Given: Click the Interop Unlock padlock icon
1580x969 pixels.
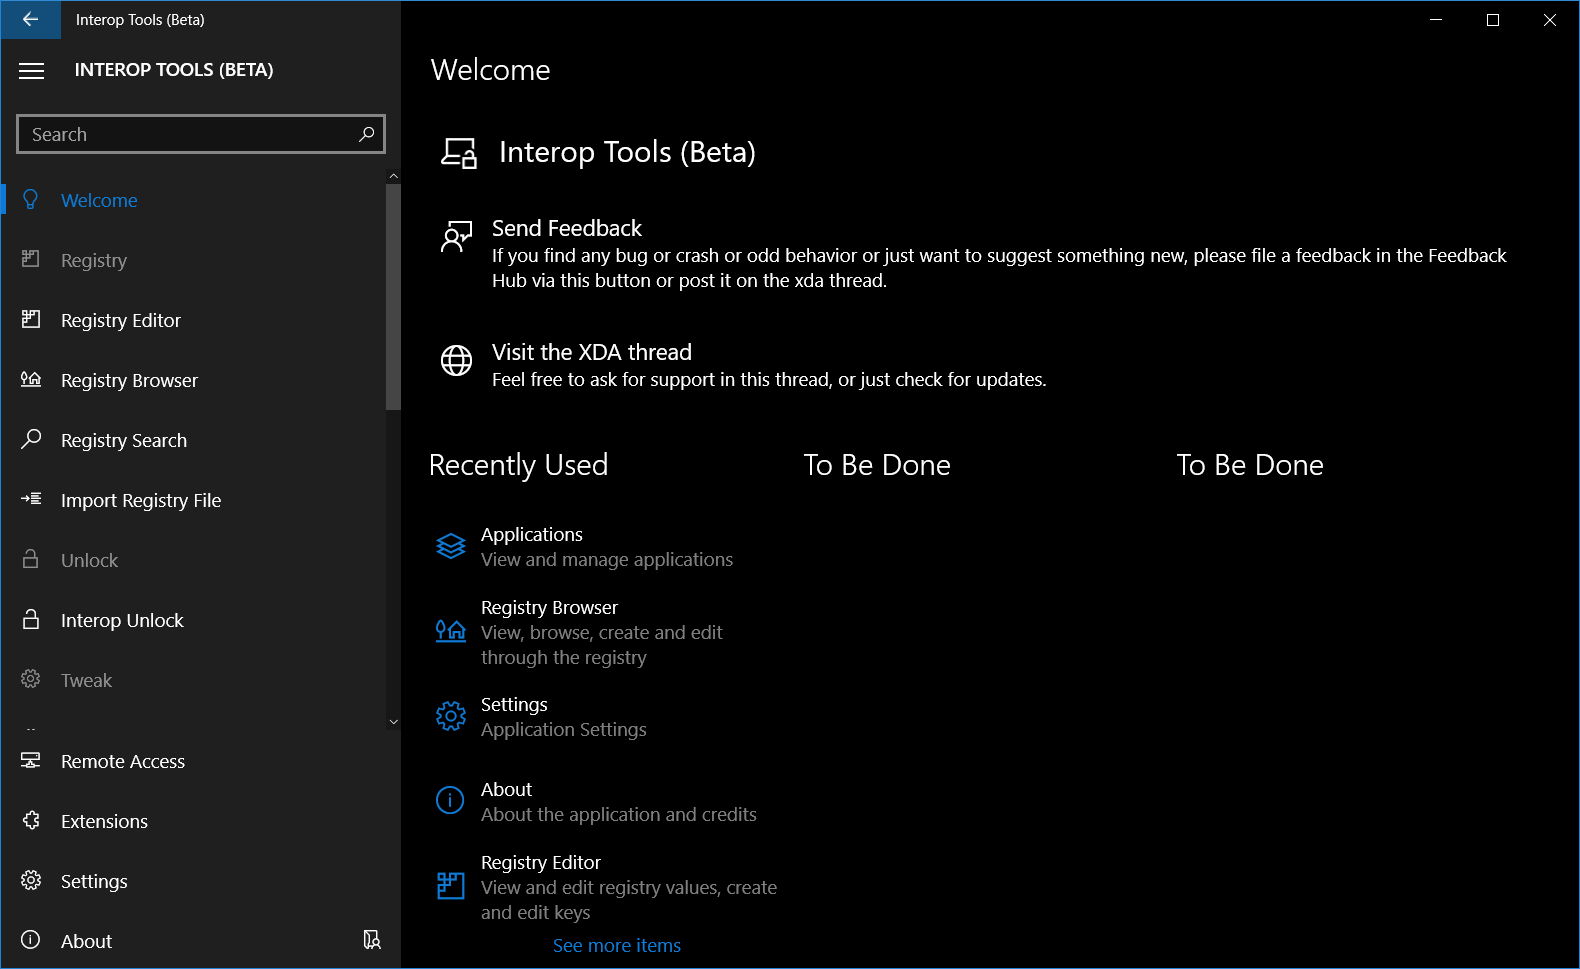Looking at the screenshot, I should 31,619.
